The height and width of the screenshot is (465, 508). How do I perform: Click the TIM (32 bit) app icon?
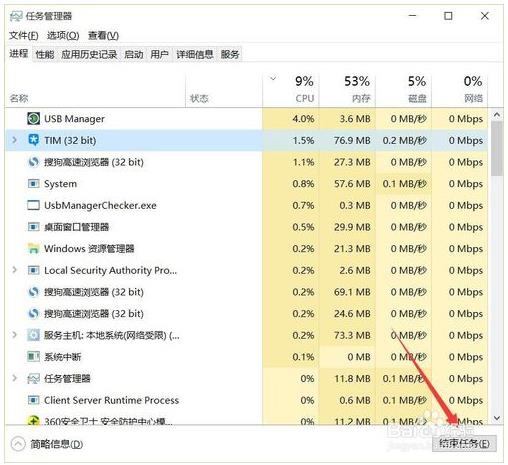click(x=33, y=140)
